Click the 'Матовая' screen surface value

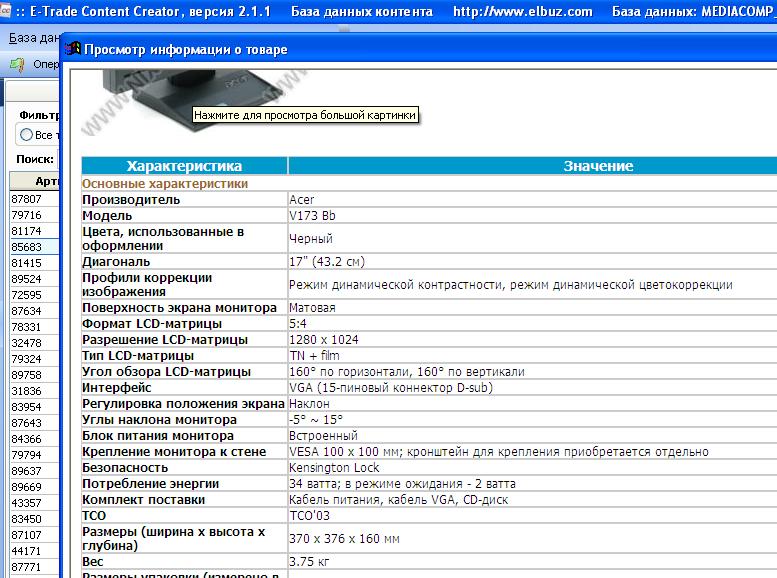pyautogui.click(x=313, y=308)
